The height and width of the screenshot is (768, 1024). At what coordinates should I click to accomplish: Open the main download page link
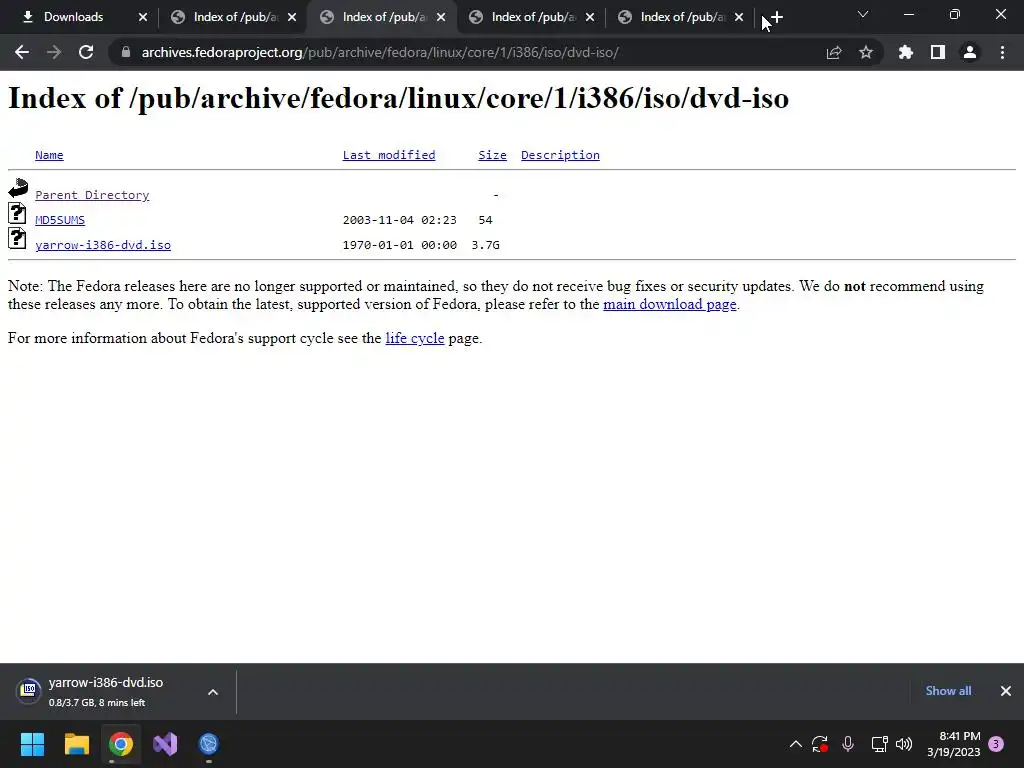click(669, 304)
